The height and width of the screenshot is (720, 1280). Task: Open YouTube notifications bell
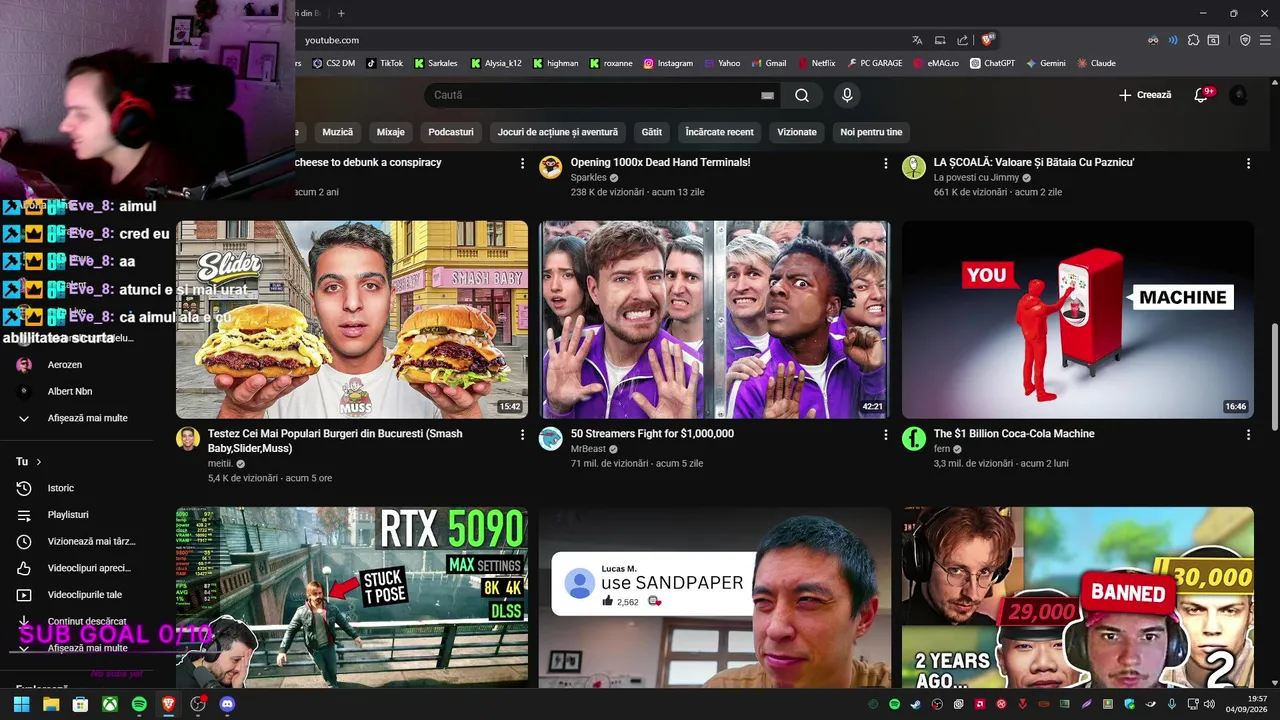1202,95
